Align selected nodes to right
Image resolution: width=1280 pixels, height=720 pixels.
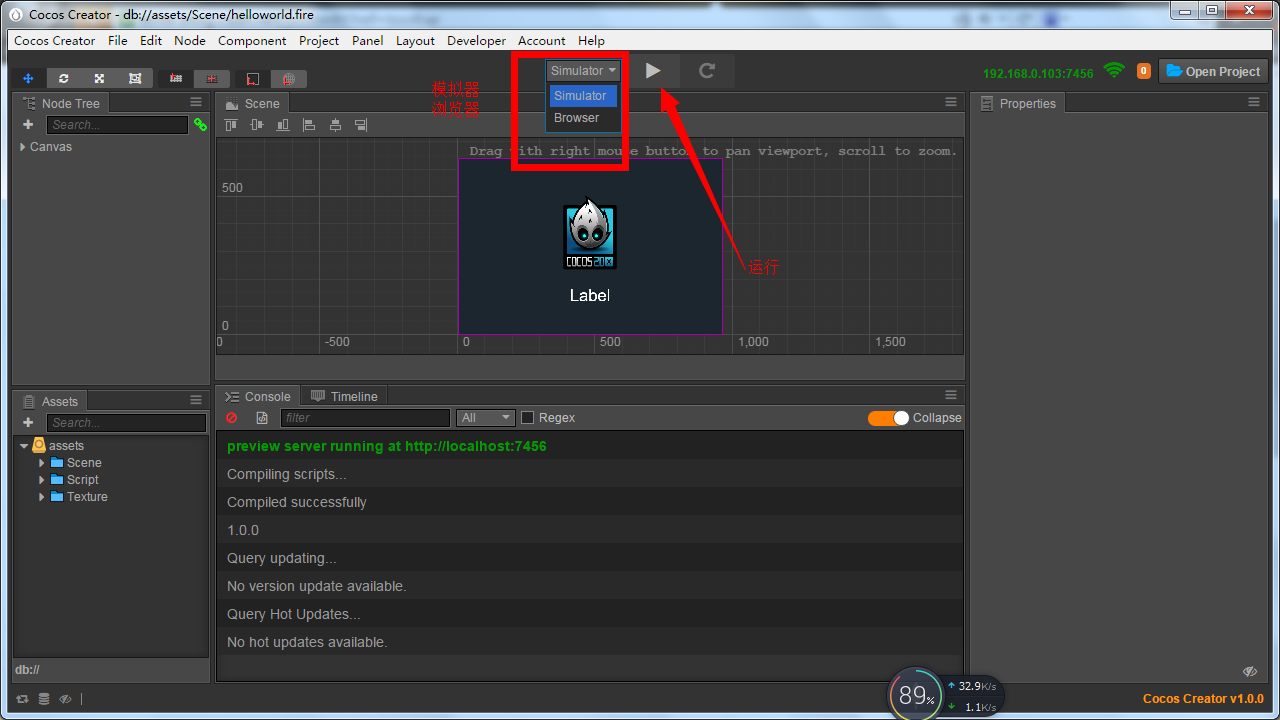(x=361, y=125)
